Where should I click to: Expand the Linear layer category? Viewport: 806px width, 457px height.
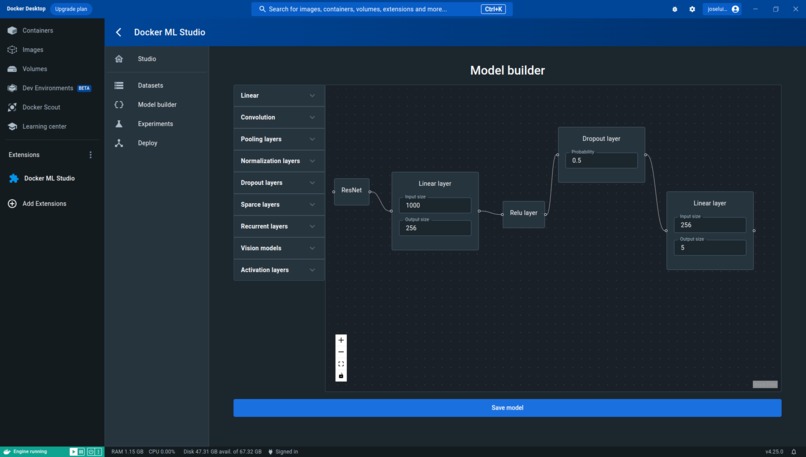click(279, 96)
